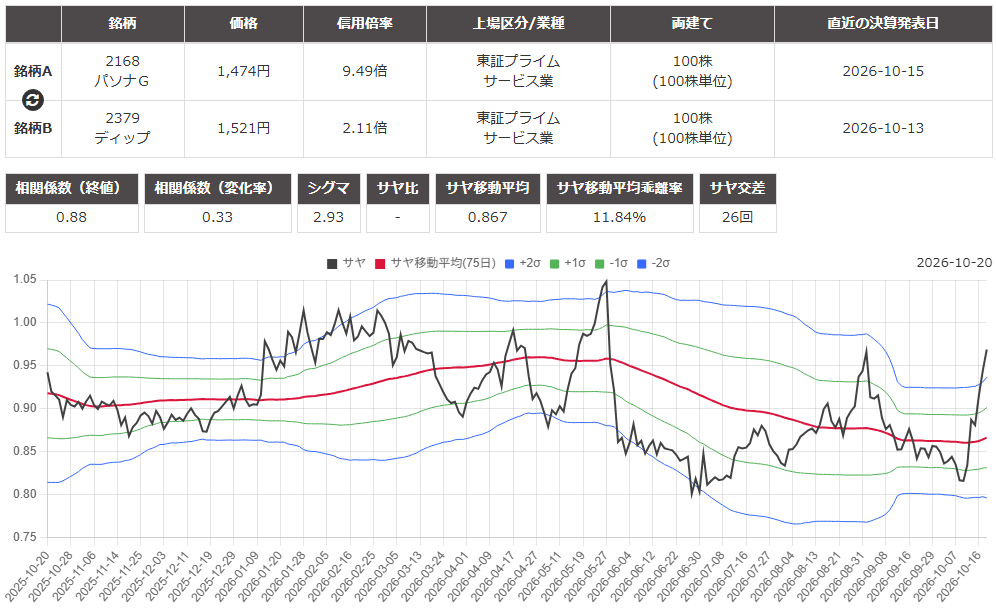Click the 銘柄B row label

(33, 128)
